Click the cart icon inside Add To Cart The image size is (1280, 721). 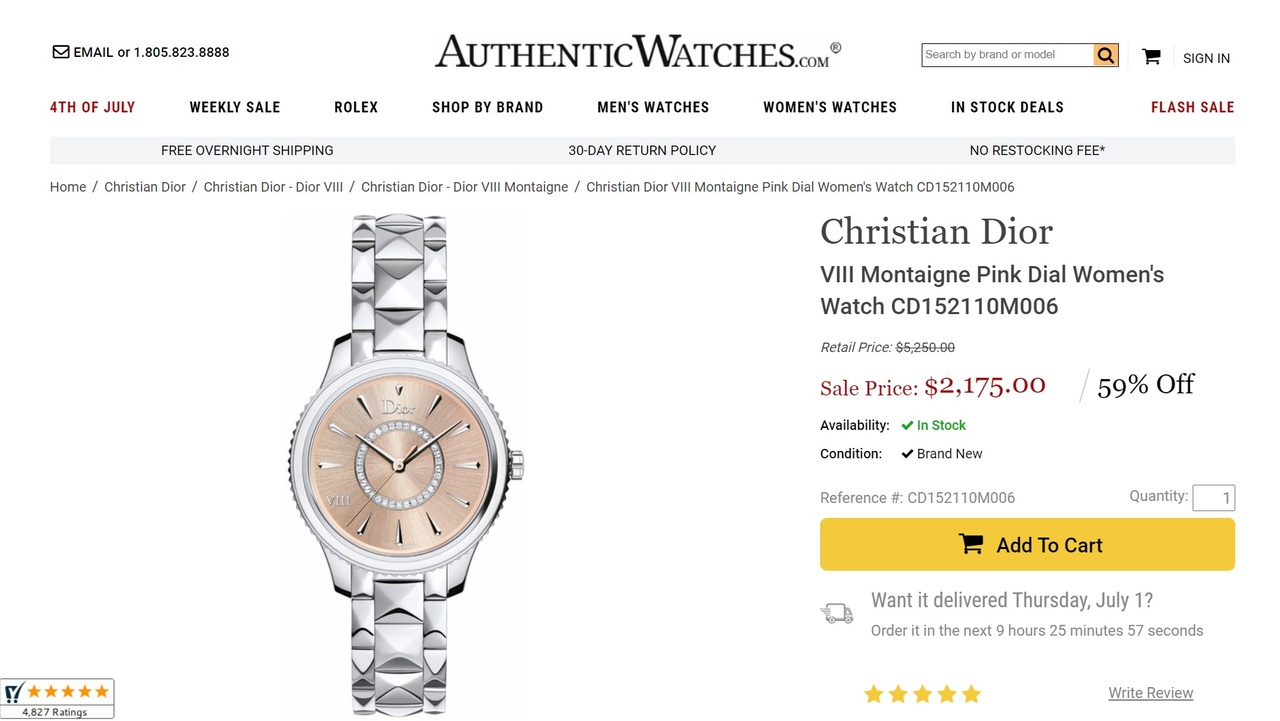click(x=970, y=544)
